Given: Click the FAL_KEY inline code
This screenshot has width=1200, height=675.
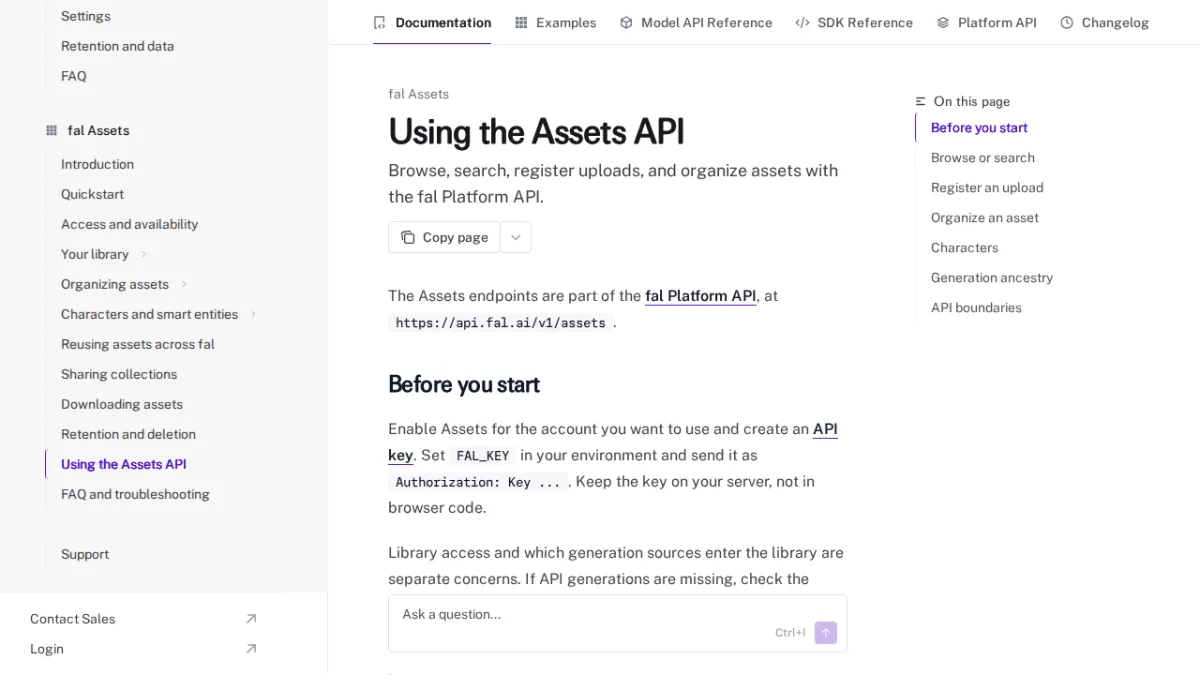Looking at the screenshot, I should pos(483,456).
